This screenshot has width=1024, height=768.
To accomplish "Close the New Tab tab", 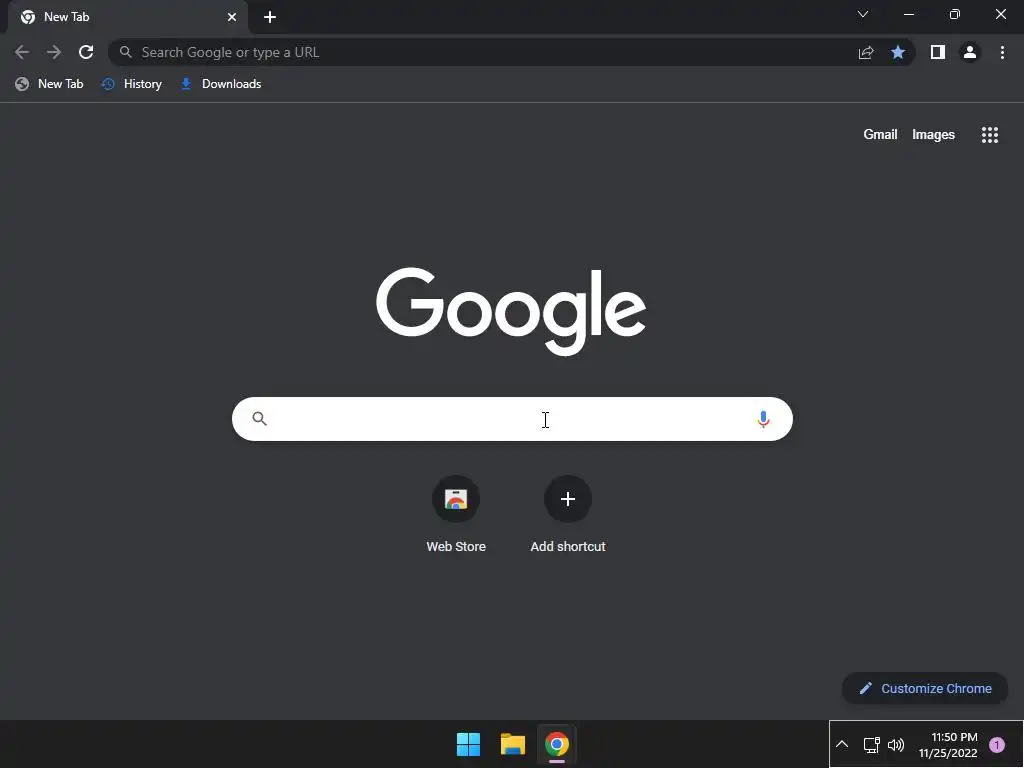I will coord(232,17).
